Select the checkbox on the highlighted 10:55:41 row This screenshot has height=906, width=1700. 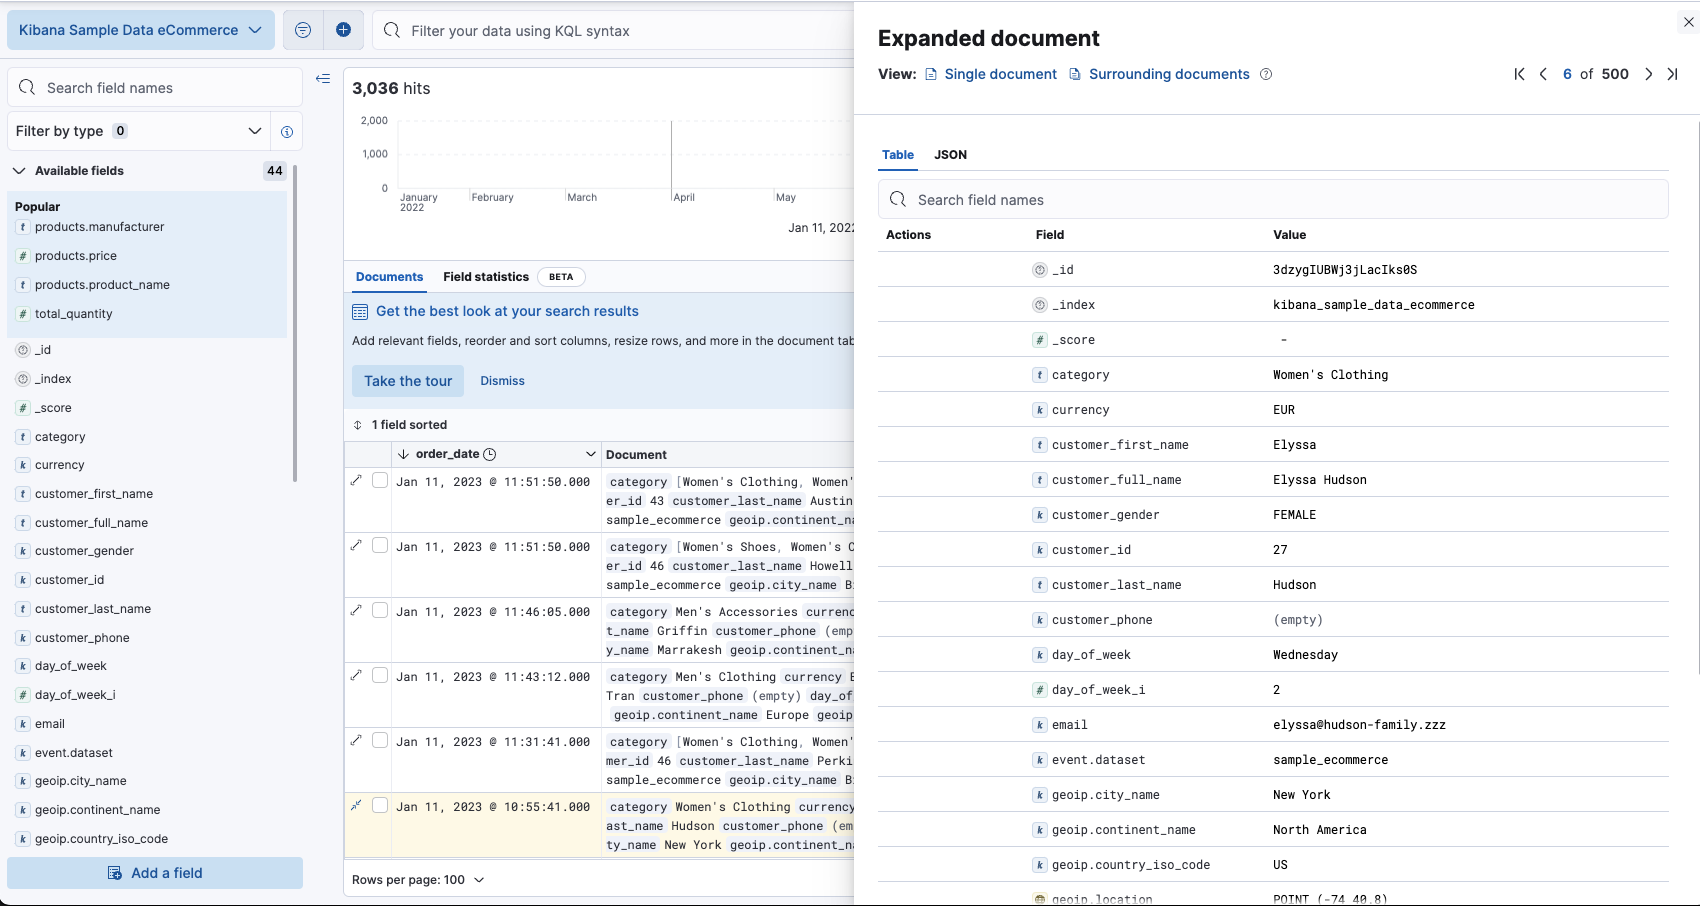click(380, 806)
